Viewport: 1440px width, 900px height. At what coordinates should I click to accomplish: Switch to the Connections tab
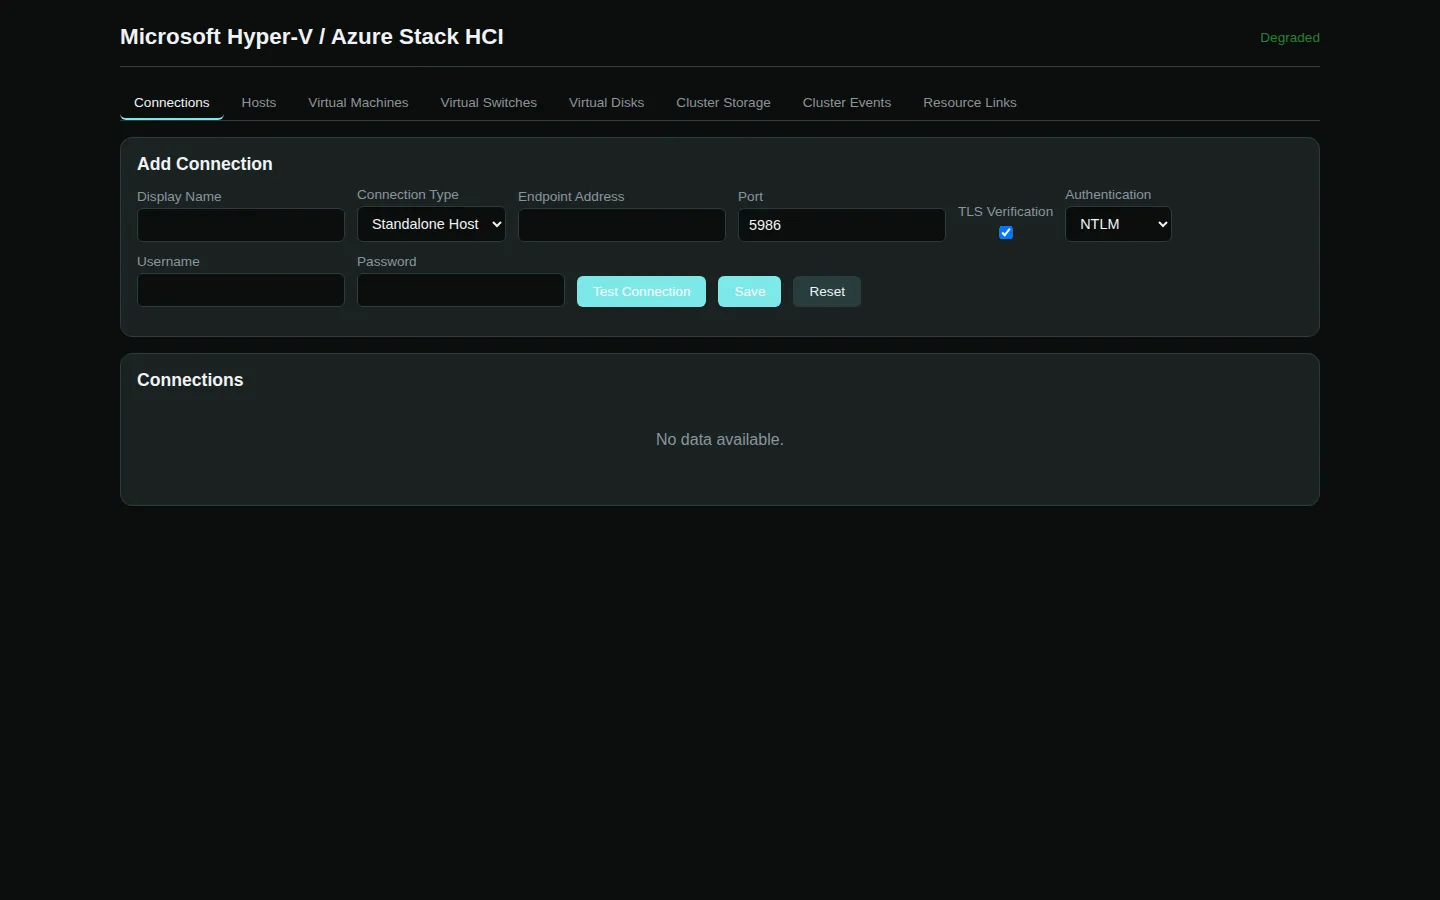click(x=172, y=103)
